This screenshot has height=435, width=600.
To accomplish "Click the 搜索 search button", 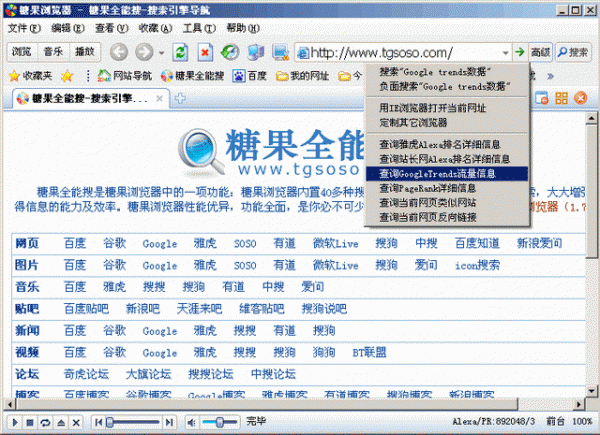I will coord(573,52).
